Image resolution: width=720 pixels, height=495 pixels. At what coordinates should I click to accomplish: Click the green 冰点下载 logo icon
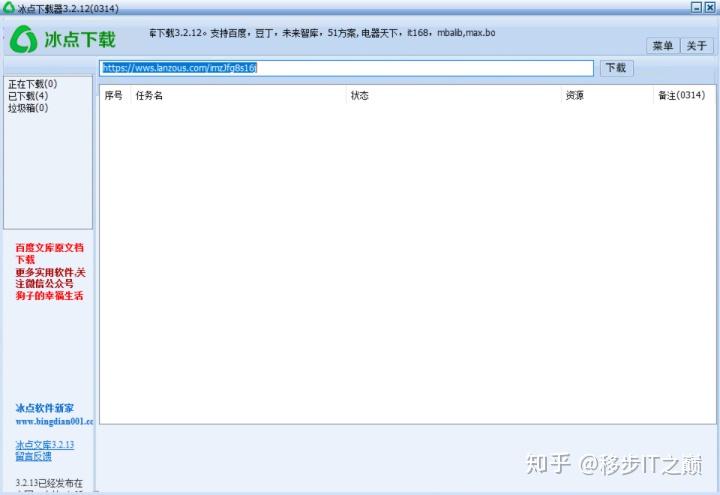pos(23,39)
